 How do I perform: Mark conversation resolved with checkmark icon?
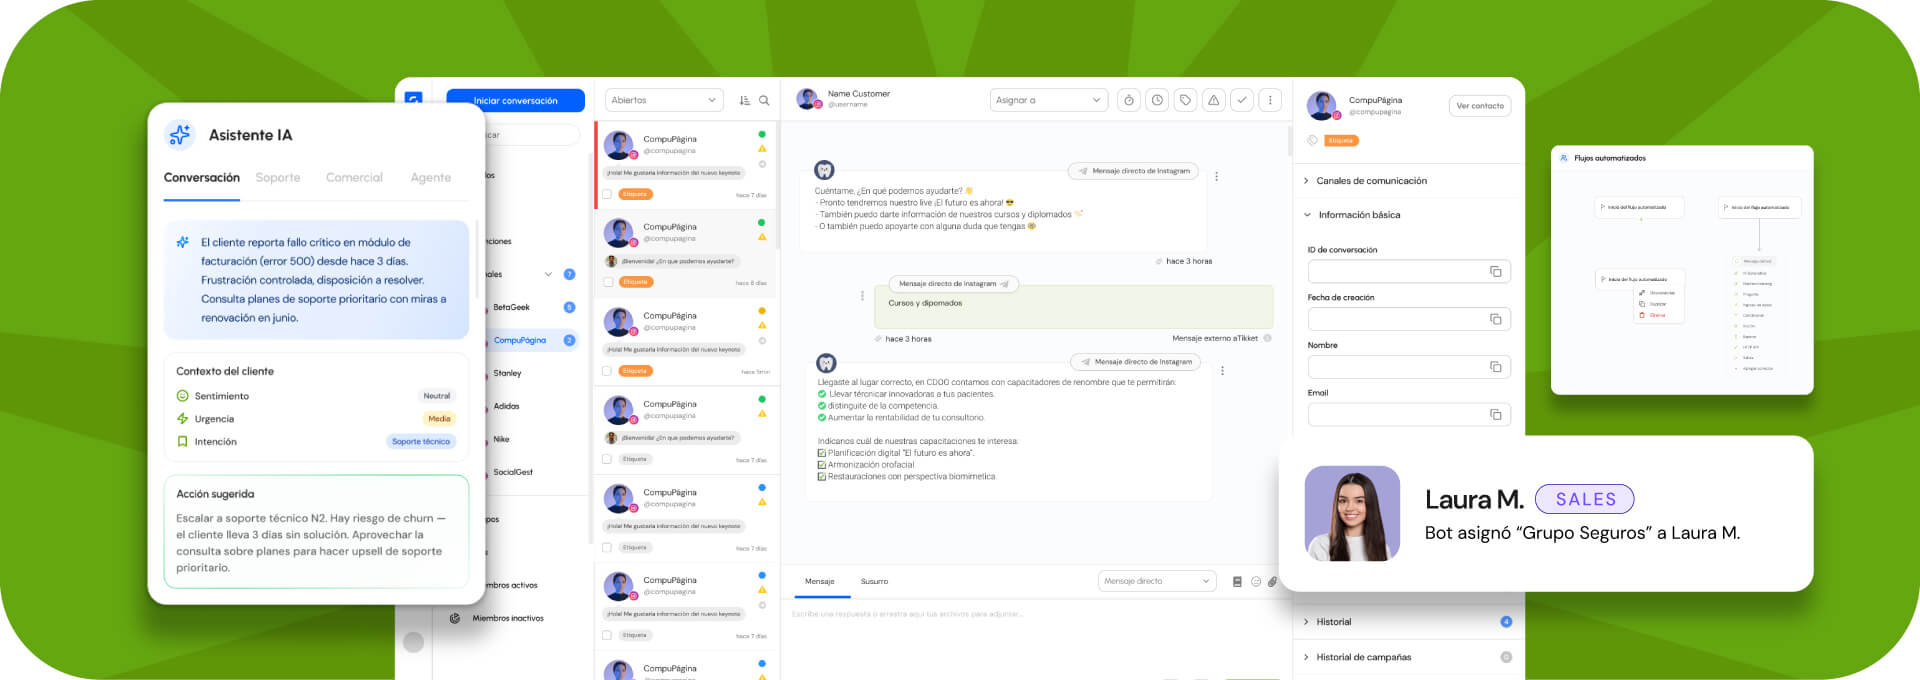[1241, 100]
